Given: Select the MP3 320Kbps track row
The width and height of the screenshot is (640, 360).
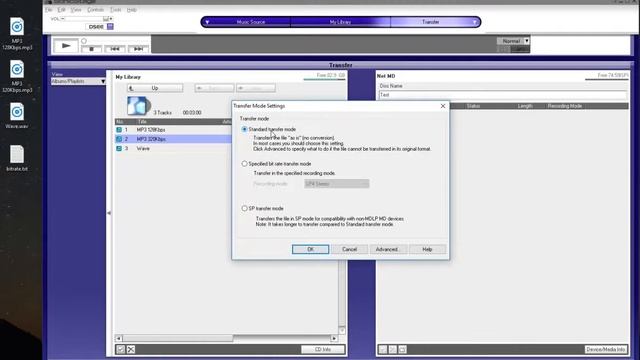Looking at the screenshot, I should coord(173,139).
